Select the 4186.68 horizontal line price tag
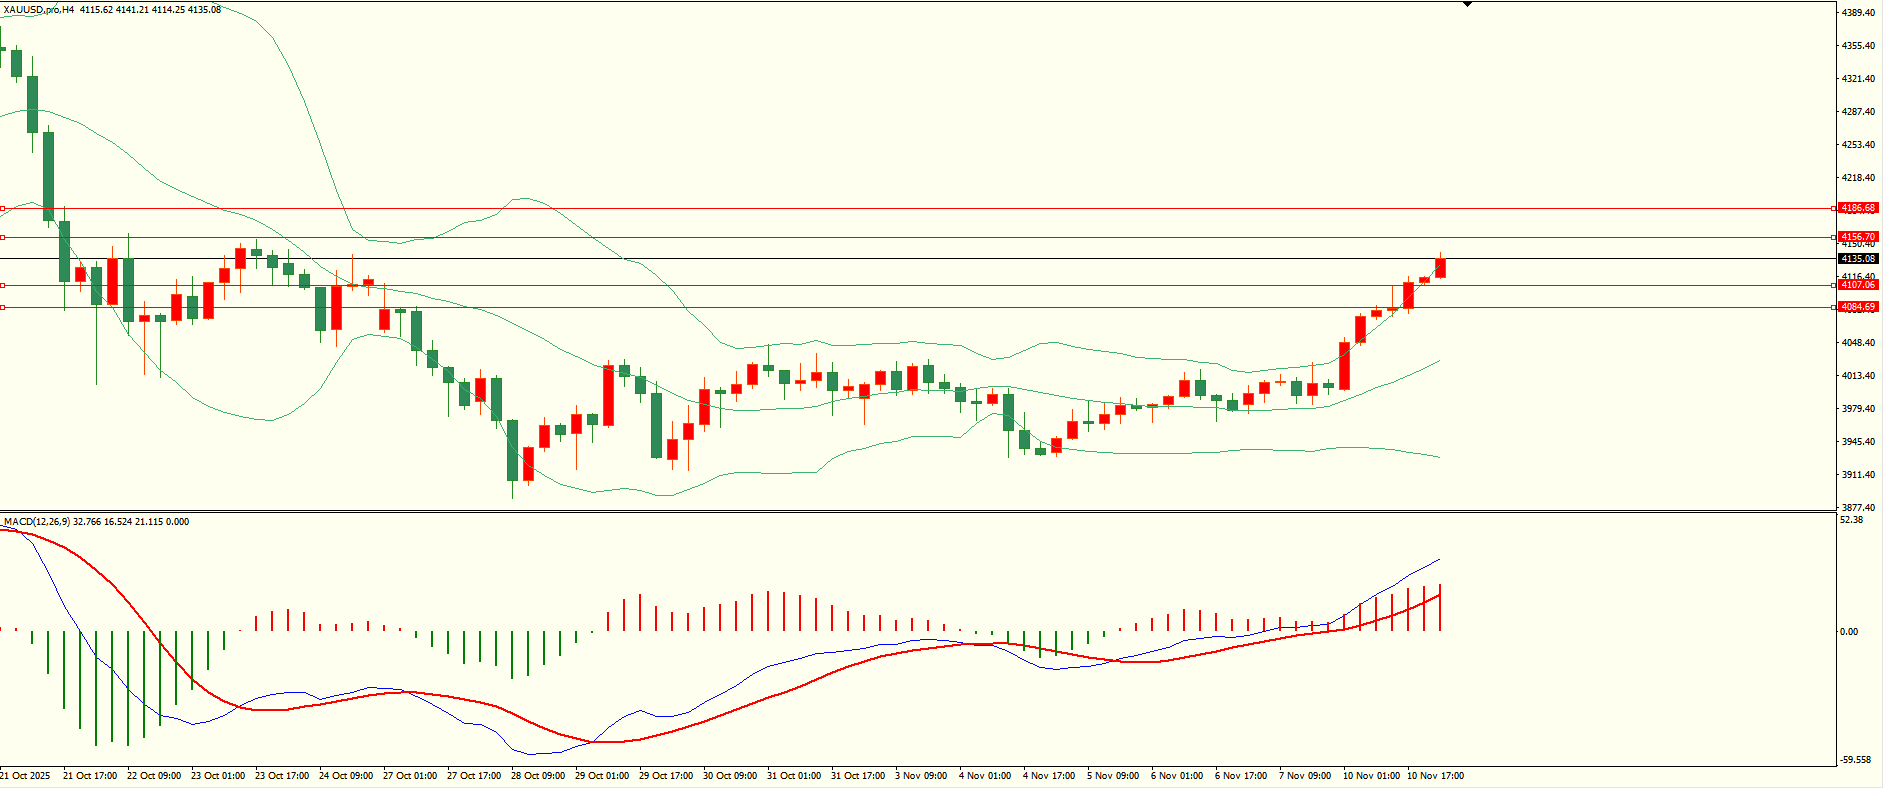Screen dimensions: 1884x789 (1858, 208)
